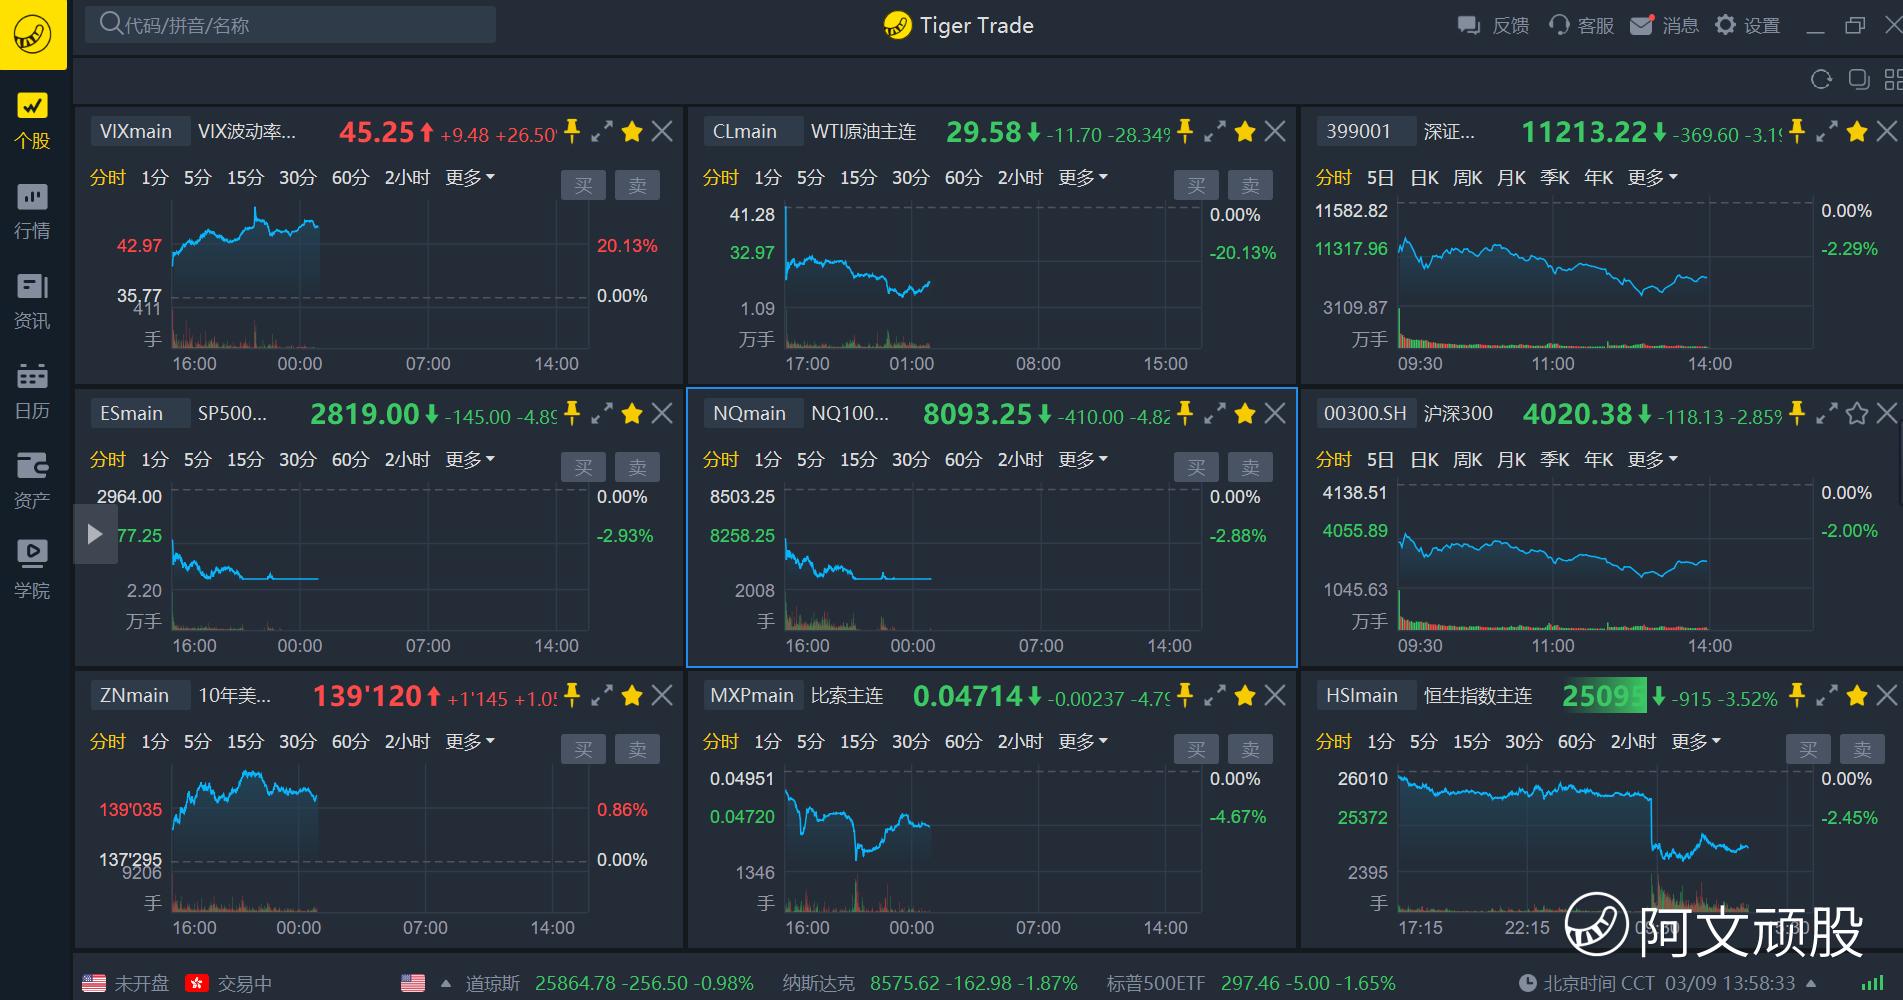Remove VIXmain from favorites star
The width and height of the screenshot is (1903, 1000).
pyautogui.click(x=632, y=131)
